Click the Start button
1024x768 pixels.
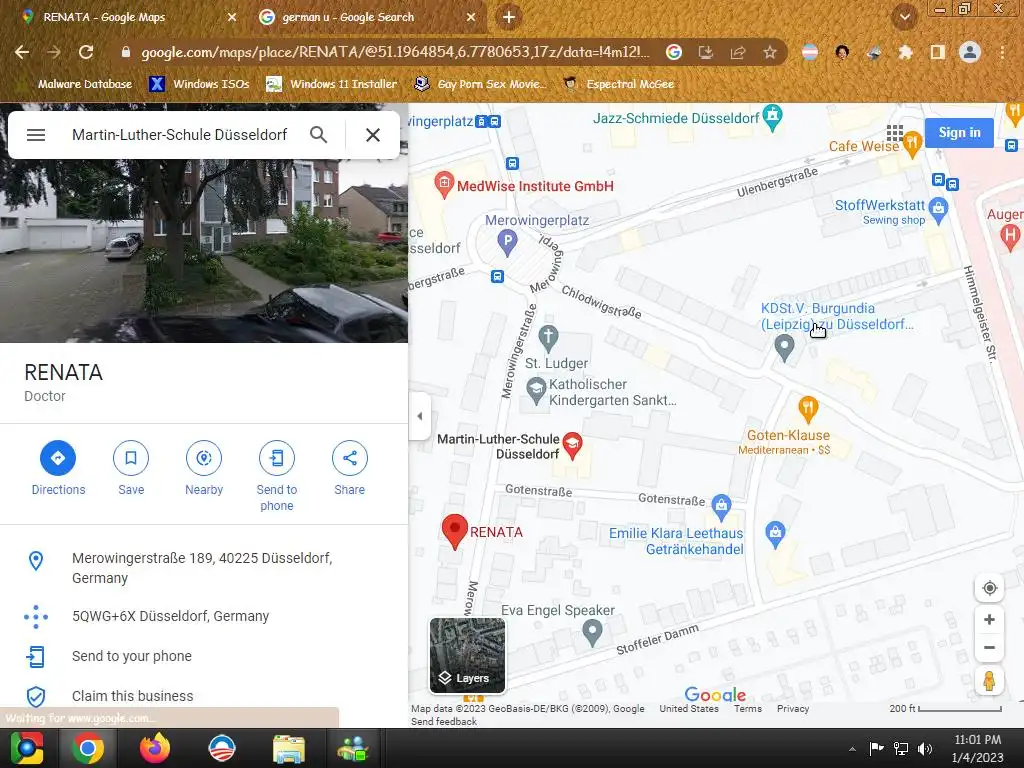pos(27,748)
